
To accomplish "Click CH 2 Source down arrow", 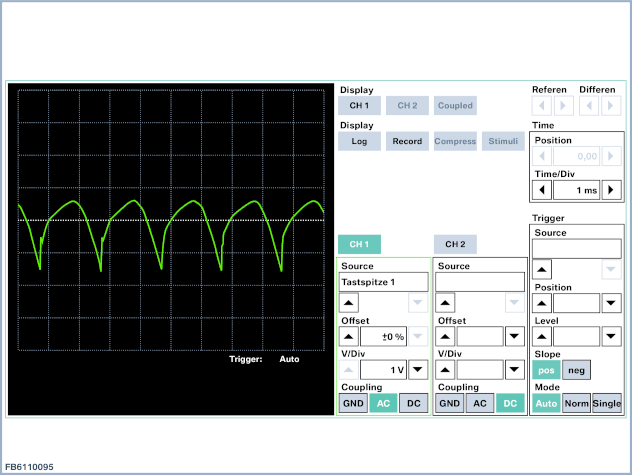I will (514, 303).
